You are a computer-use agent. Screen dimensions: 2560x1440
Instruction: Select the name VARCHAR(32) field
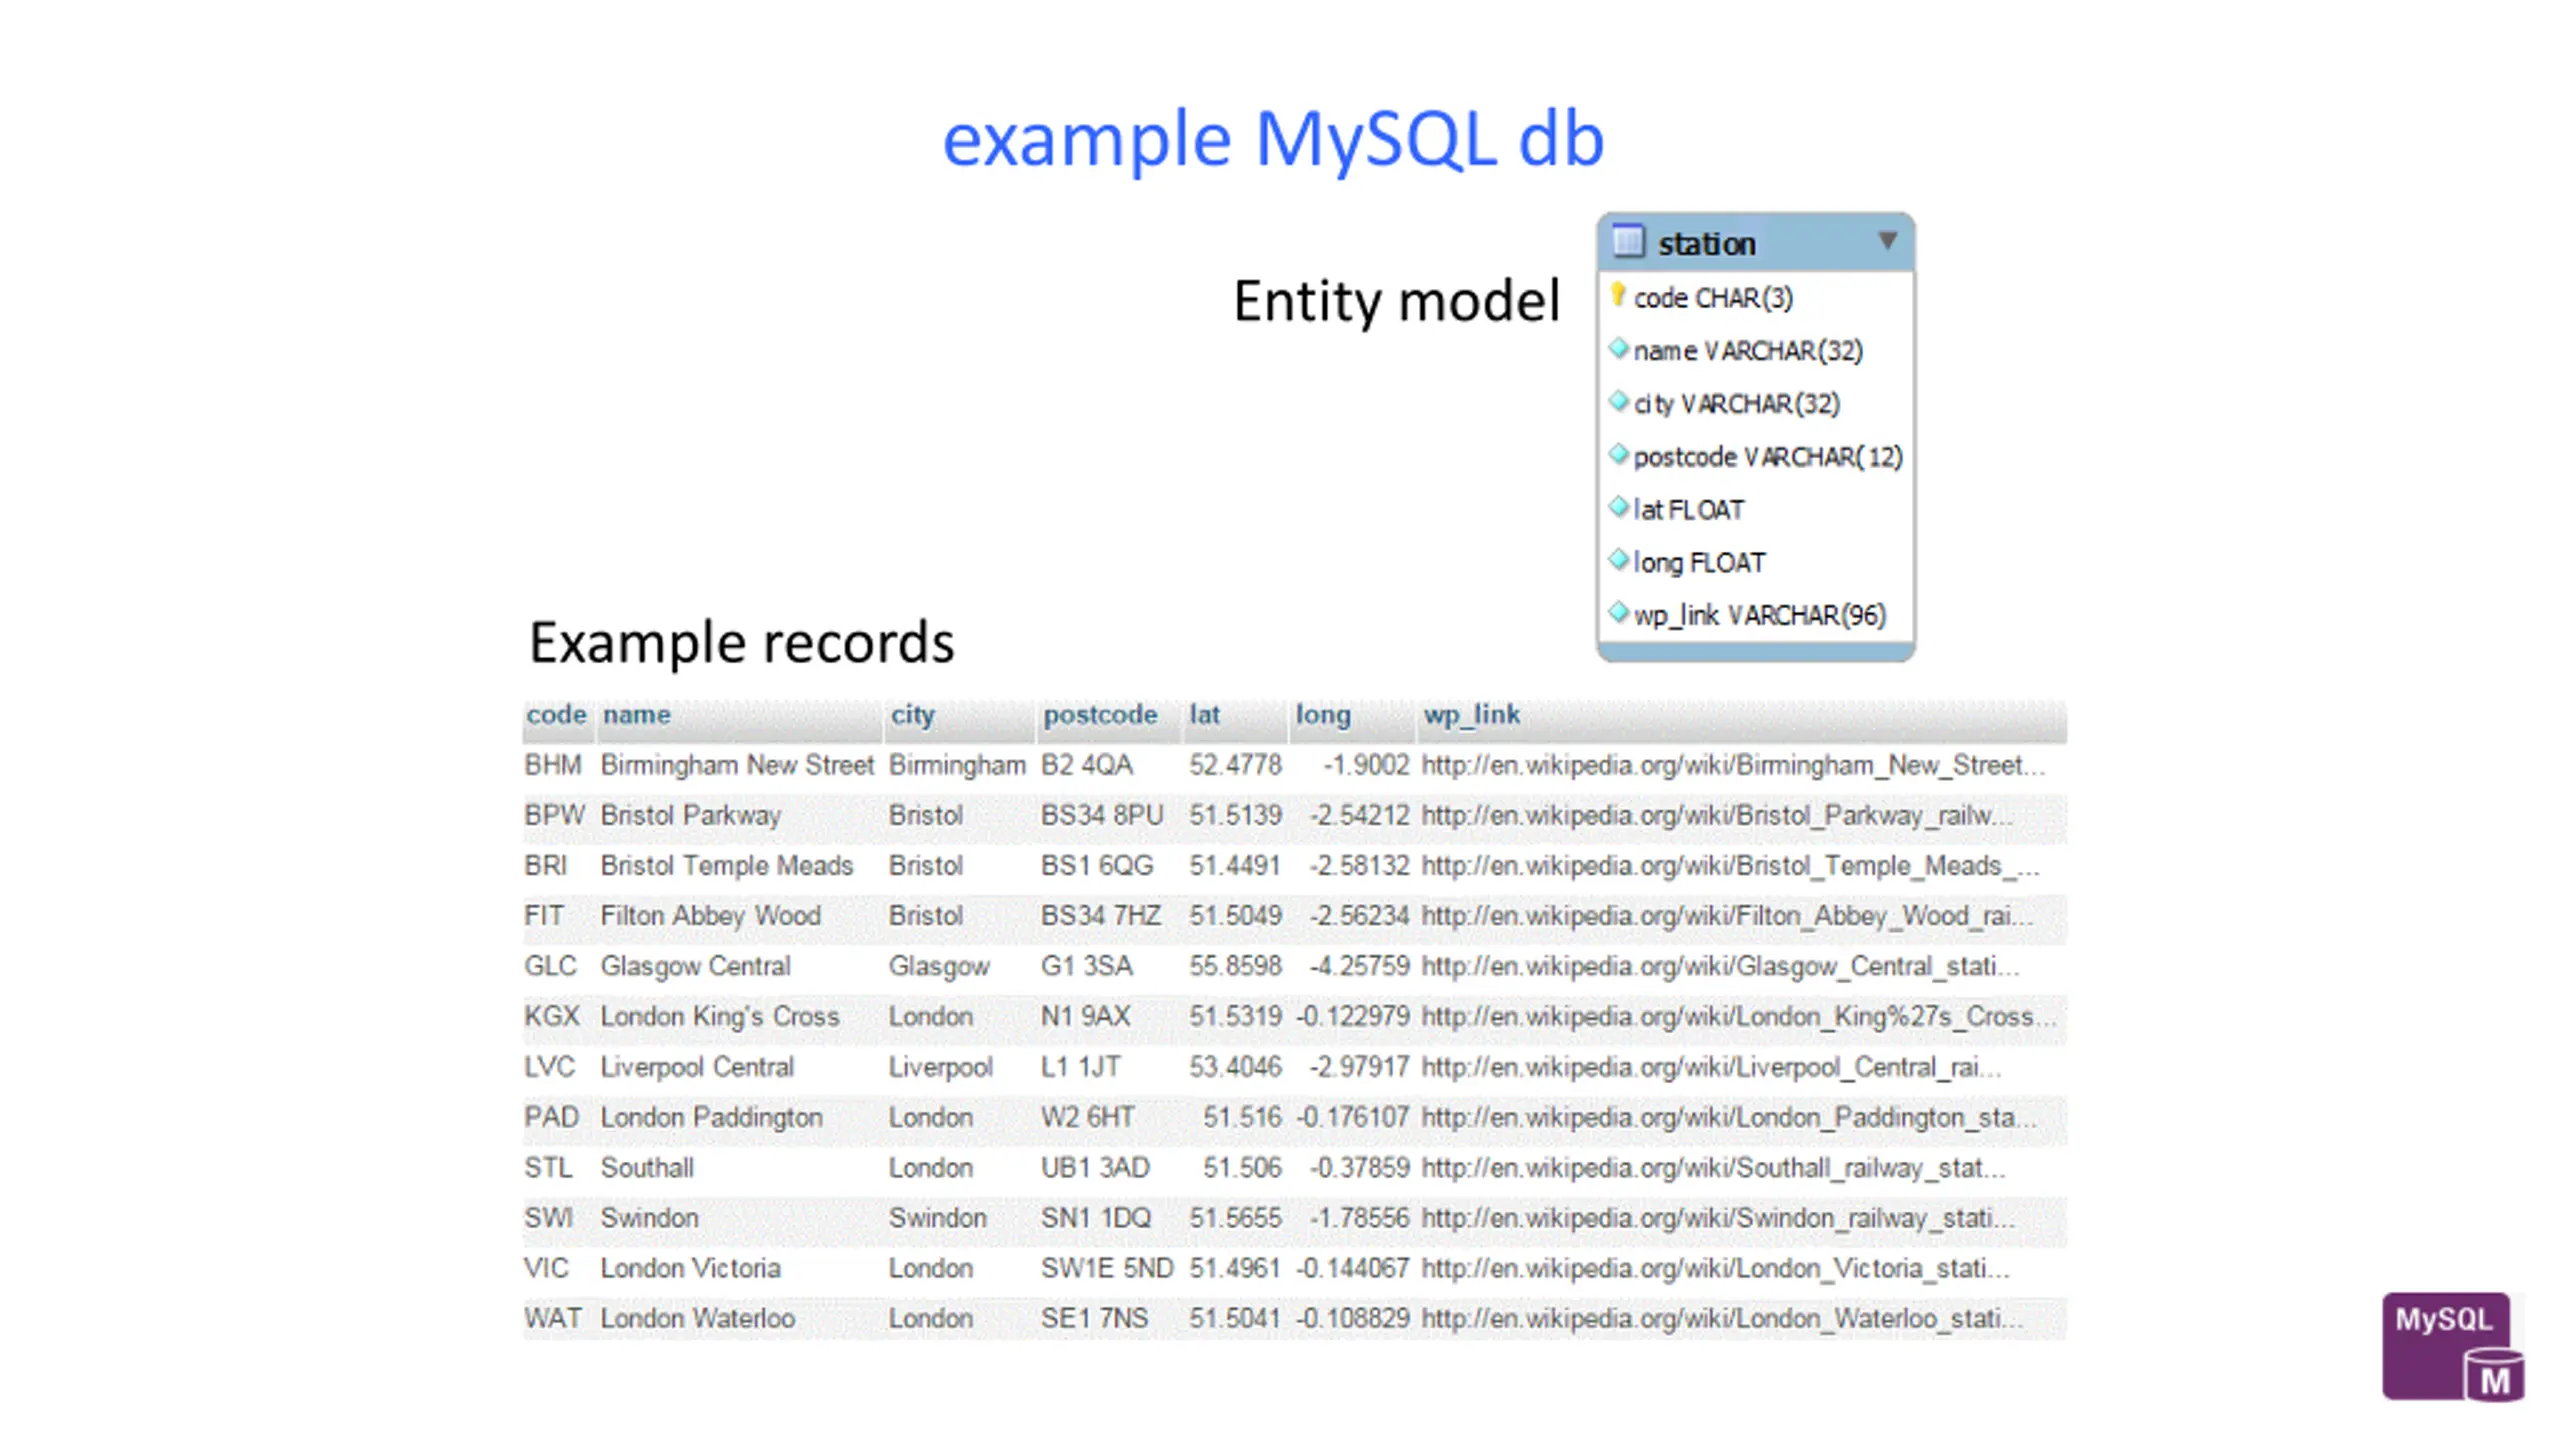click(x=1748, y=351)
